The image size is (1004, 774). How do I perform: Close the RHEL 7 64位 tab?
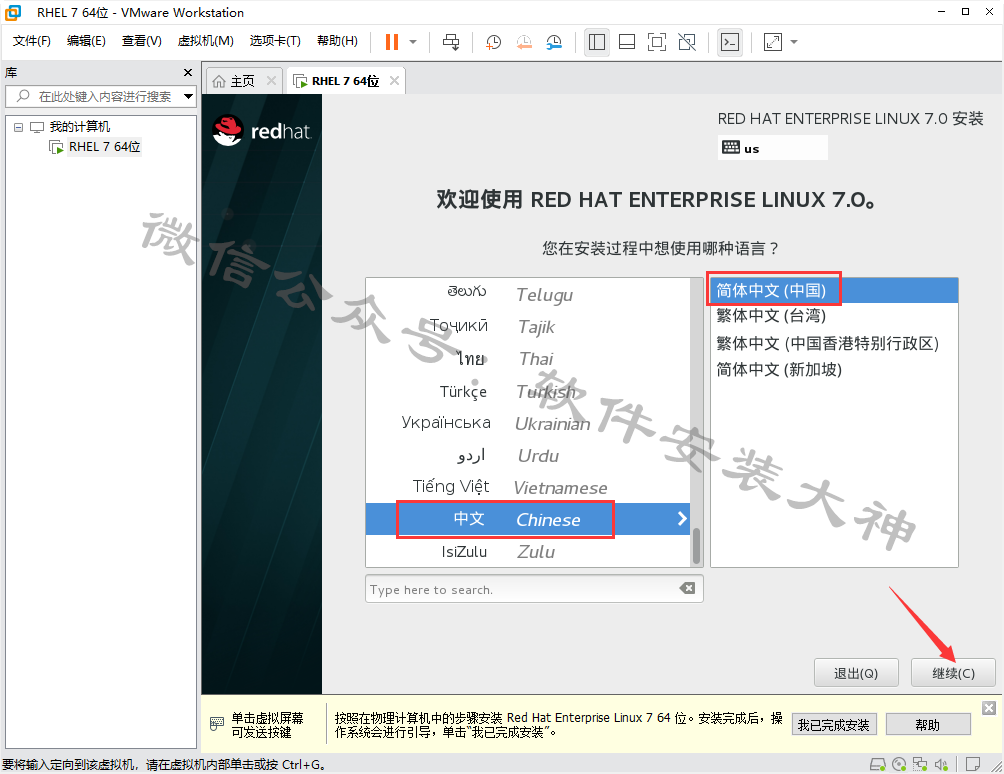point(394,81)
